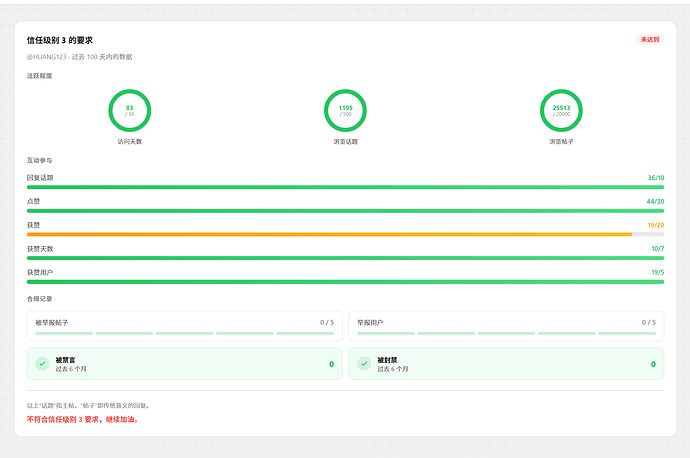Click the 0 / 5 count for 举报用户

coord(649,322)
